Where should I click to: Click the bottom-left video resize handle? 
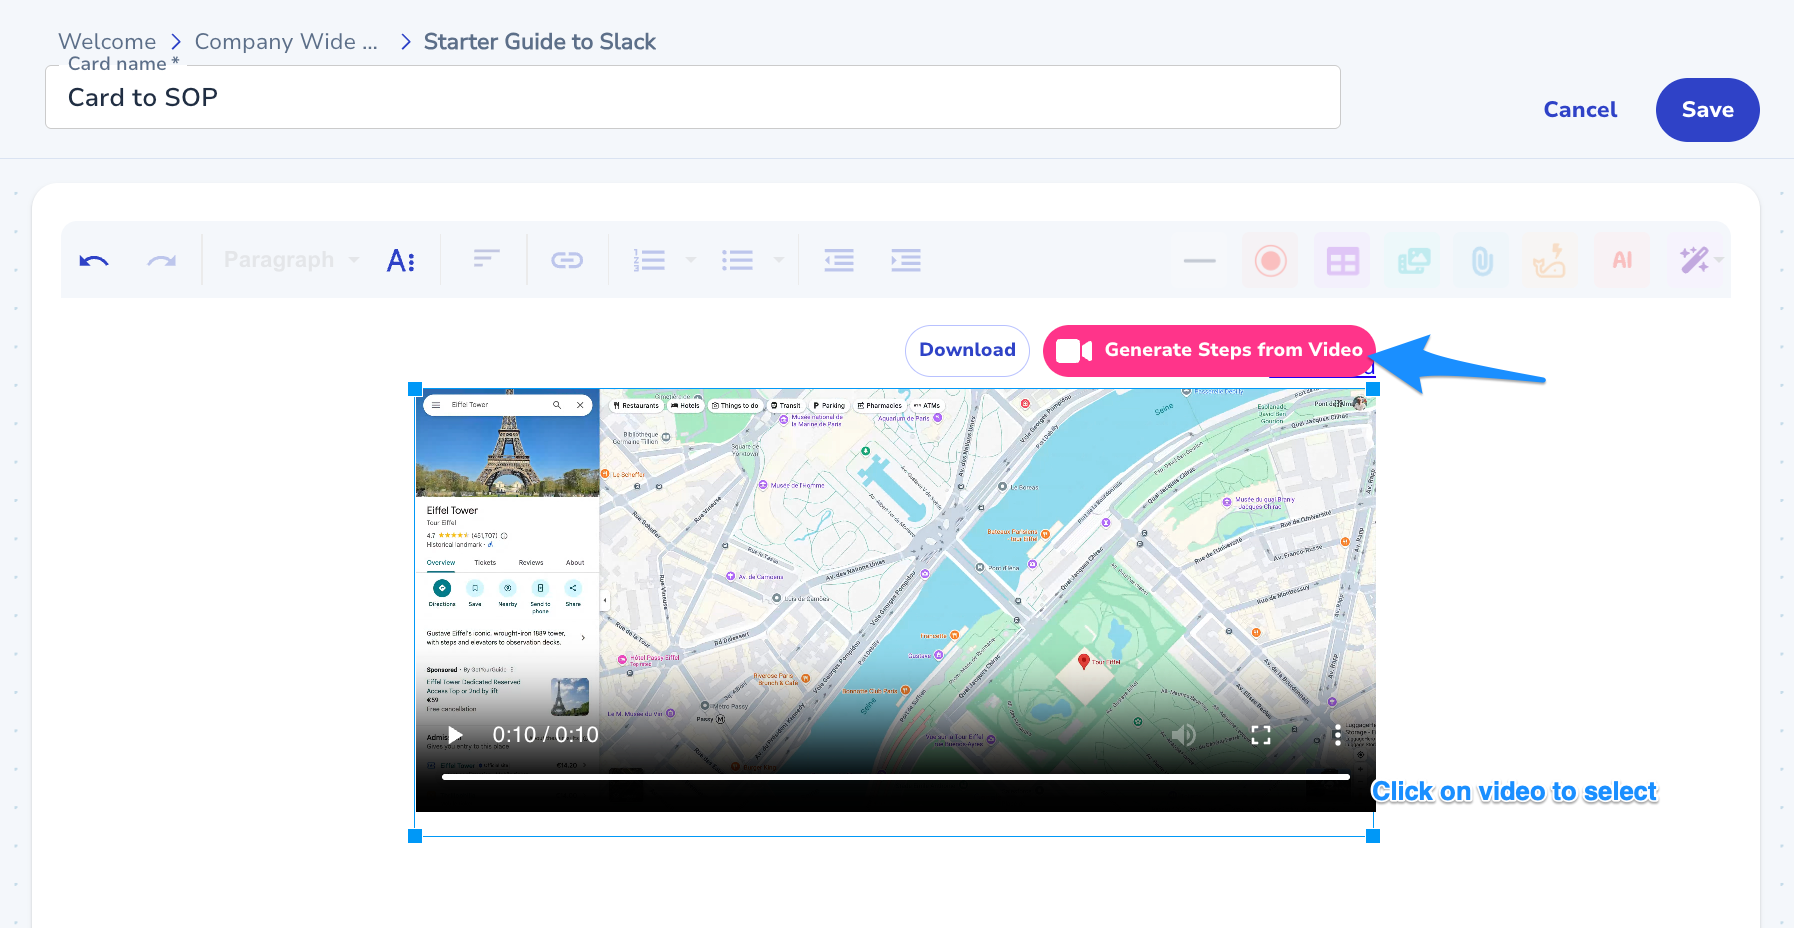415,836
